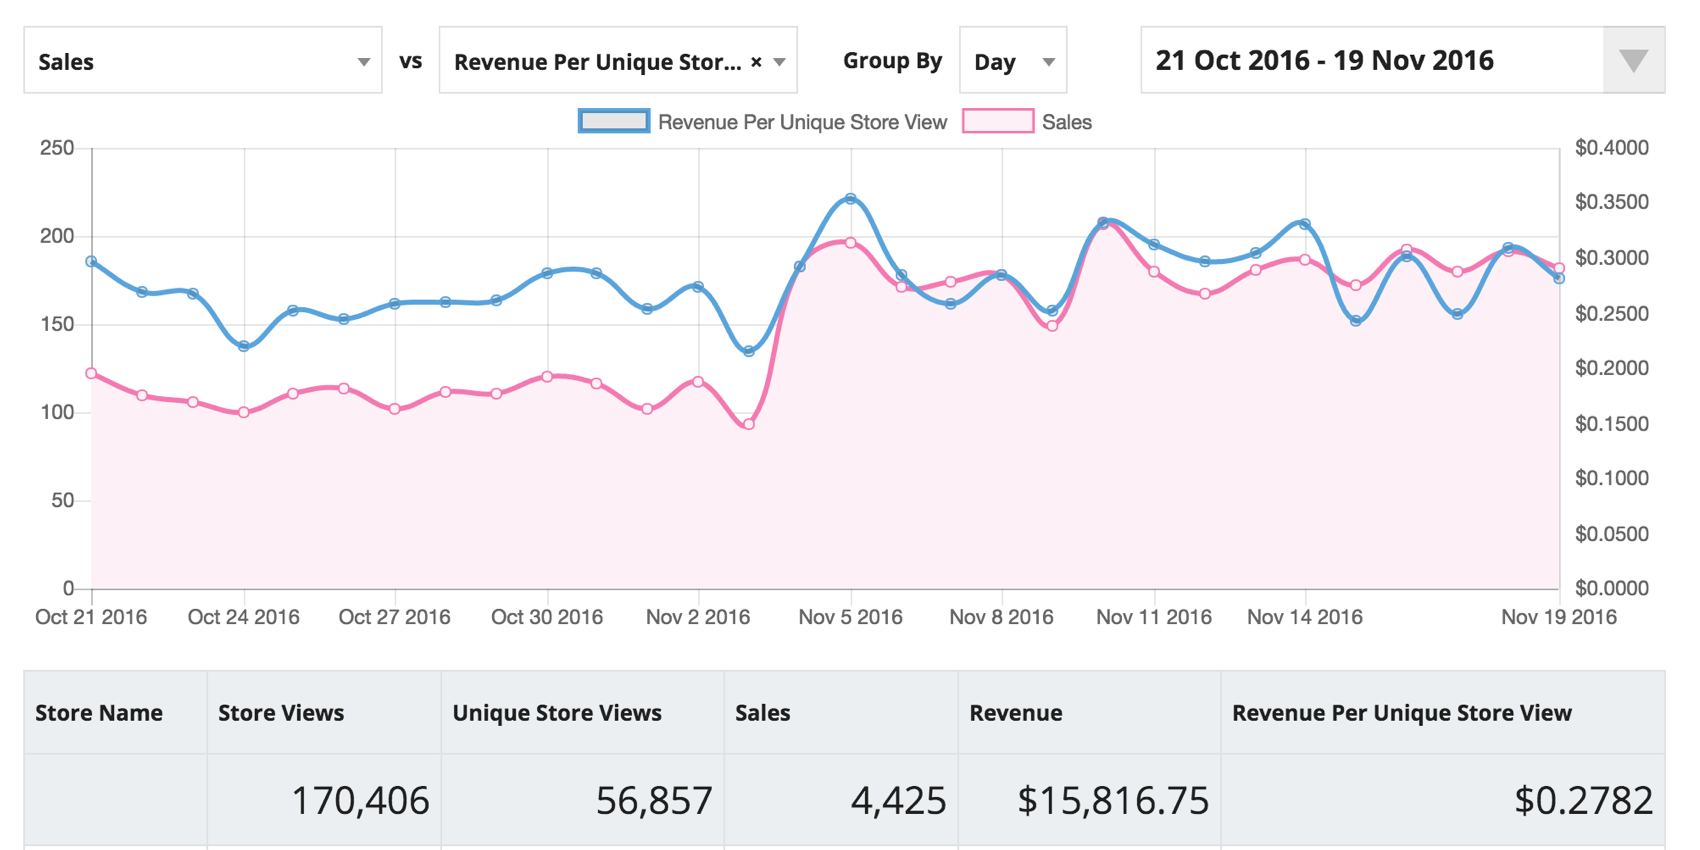
Task: Open the Group By Day dropdown
Action: click(1013, 61)
